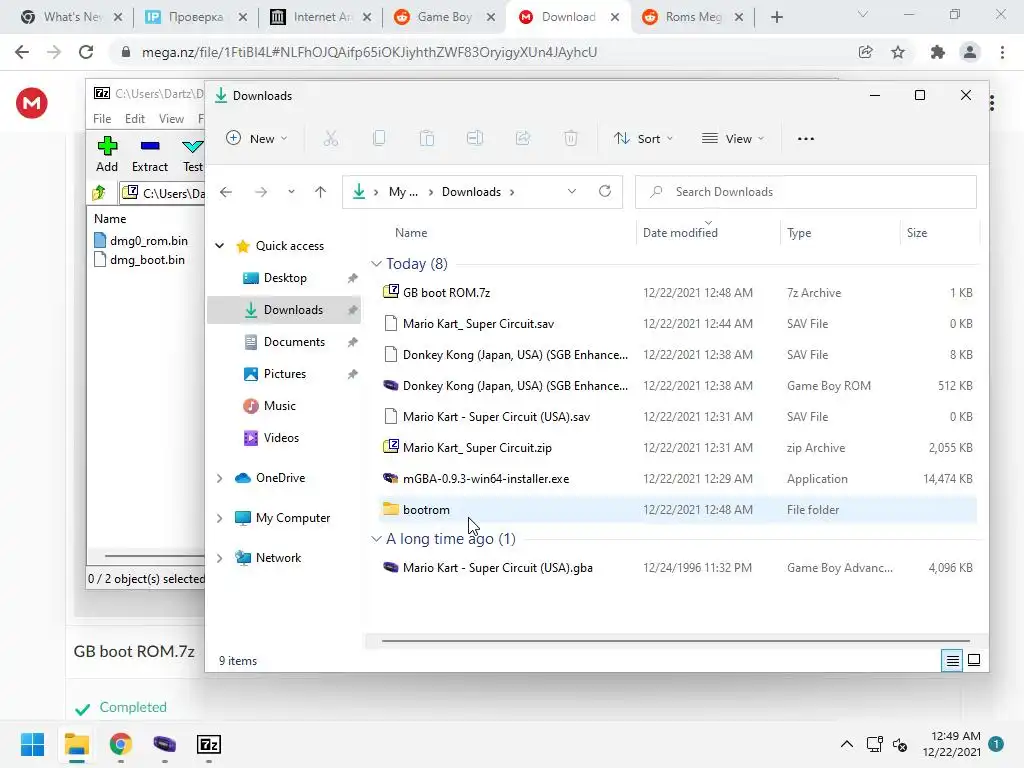Screen dimensions: 1024x768
Task: Click the Downloads breadcrumb in the address bar
Action: [472, 192]
